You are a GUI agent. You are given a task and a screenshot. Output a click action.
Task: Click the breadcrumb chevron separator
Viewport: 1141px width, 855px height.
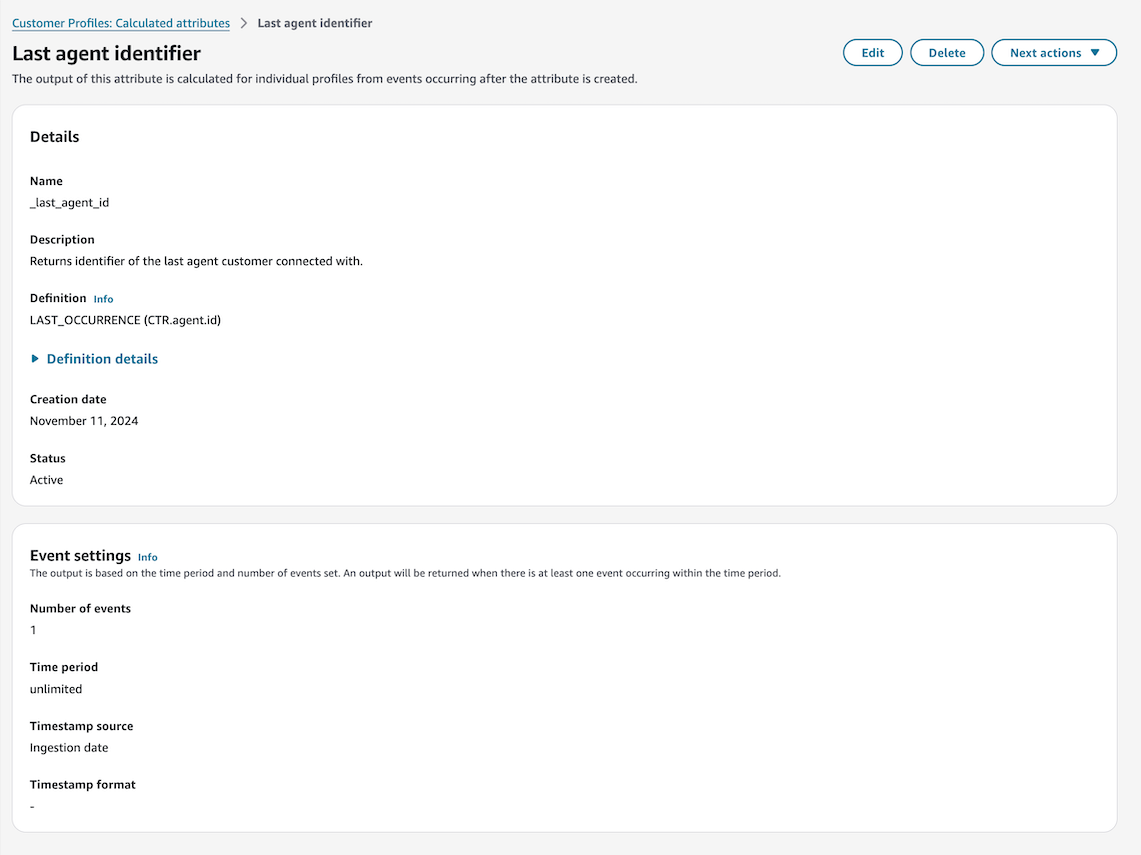(244, 23)
